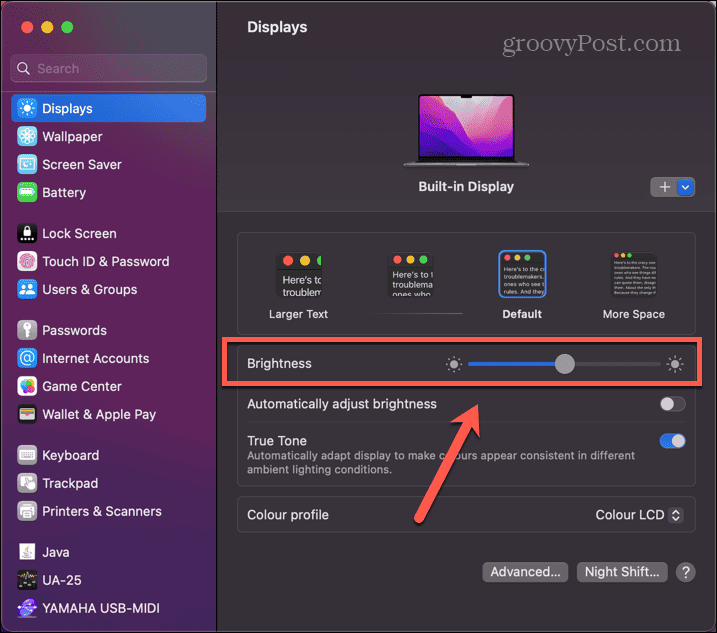Click the Wallpaper flower icon
The height and width of the screenshot is (633, 717).
click(x=27, y=136)
